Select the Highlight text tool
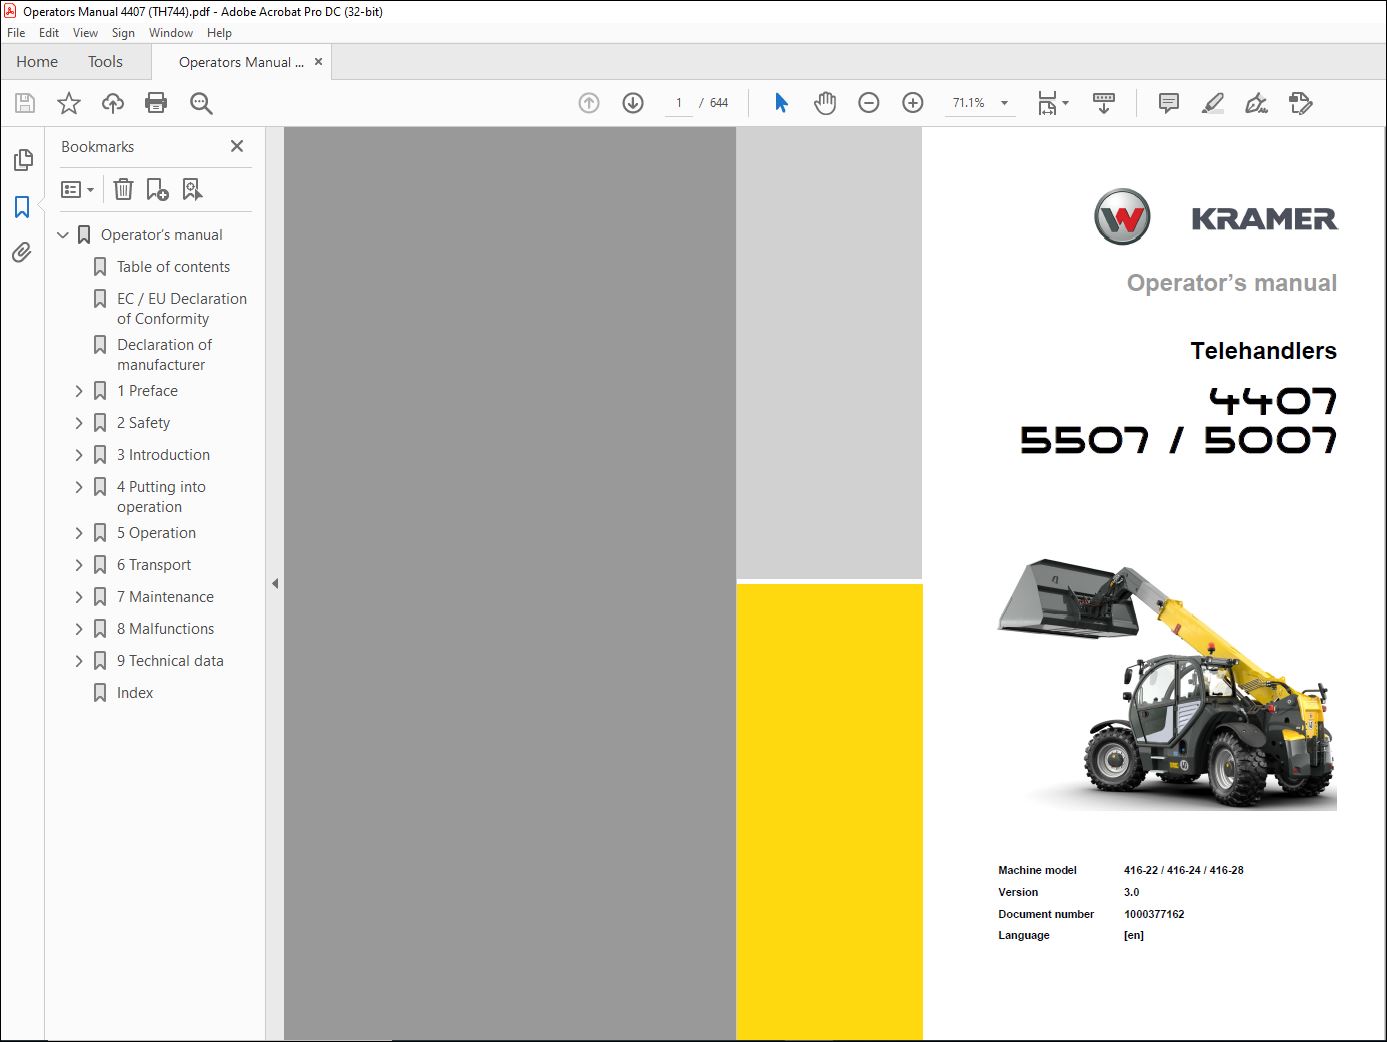1387x1042 pixels. click(x=1212, y=103)
